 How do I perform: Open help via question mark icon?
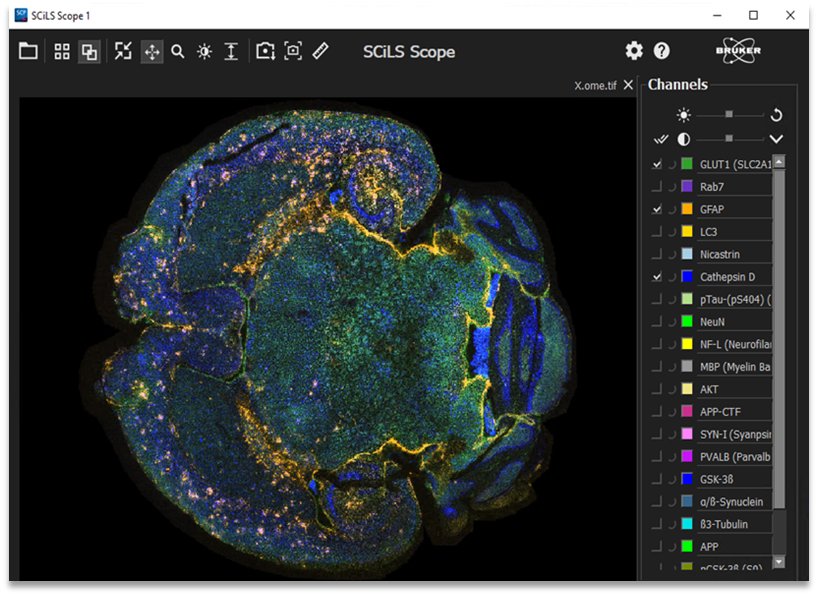point(662,51)
